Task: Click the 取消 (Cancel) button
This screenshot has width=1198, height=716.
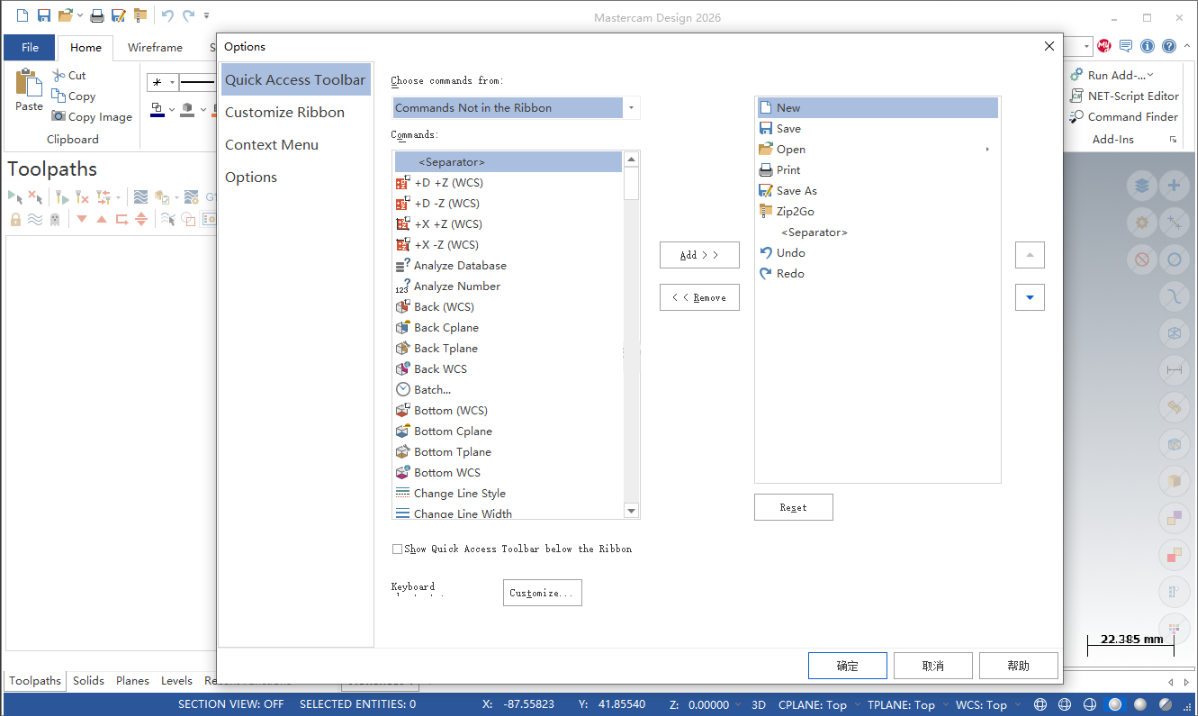Action: [933, 666]
